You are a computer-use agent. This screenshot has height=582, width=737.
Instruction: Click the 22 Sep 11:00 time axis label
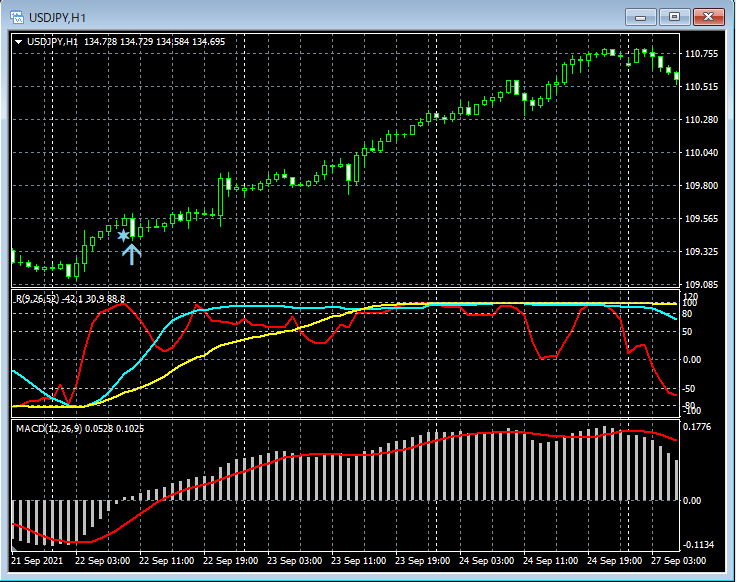pyautogui.click(x=166, y=561)
